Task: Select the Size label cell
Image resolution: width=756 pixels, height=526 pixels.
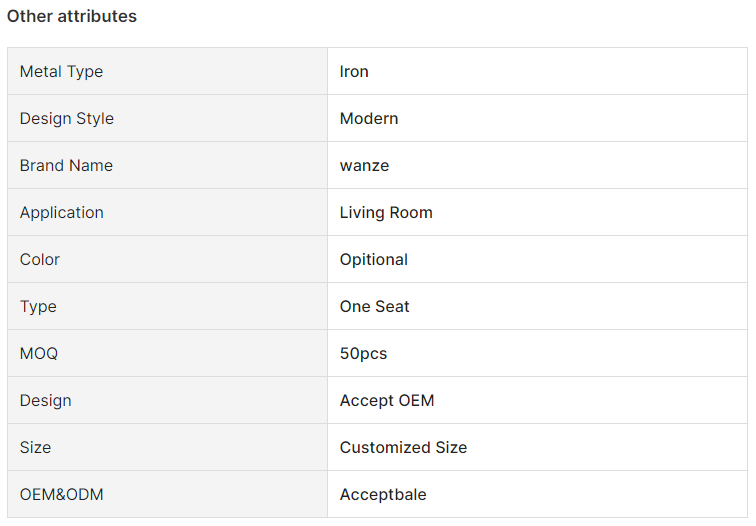Action: [x=167, y=447]
